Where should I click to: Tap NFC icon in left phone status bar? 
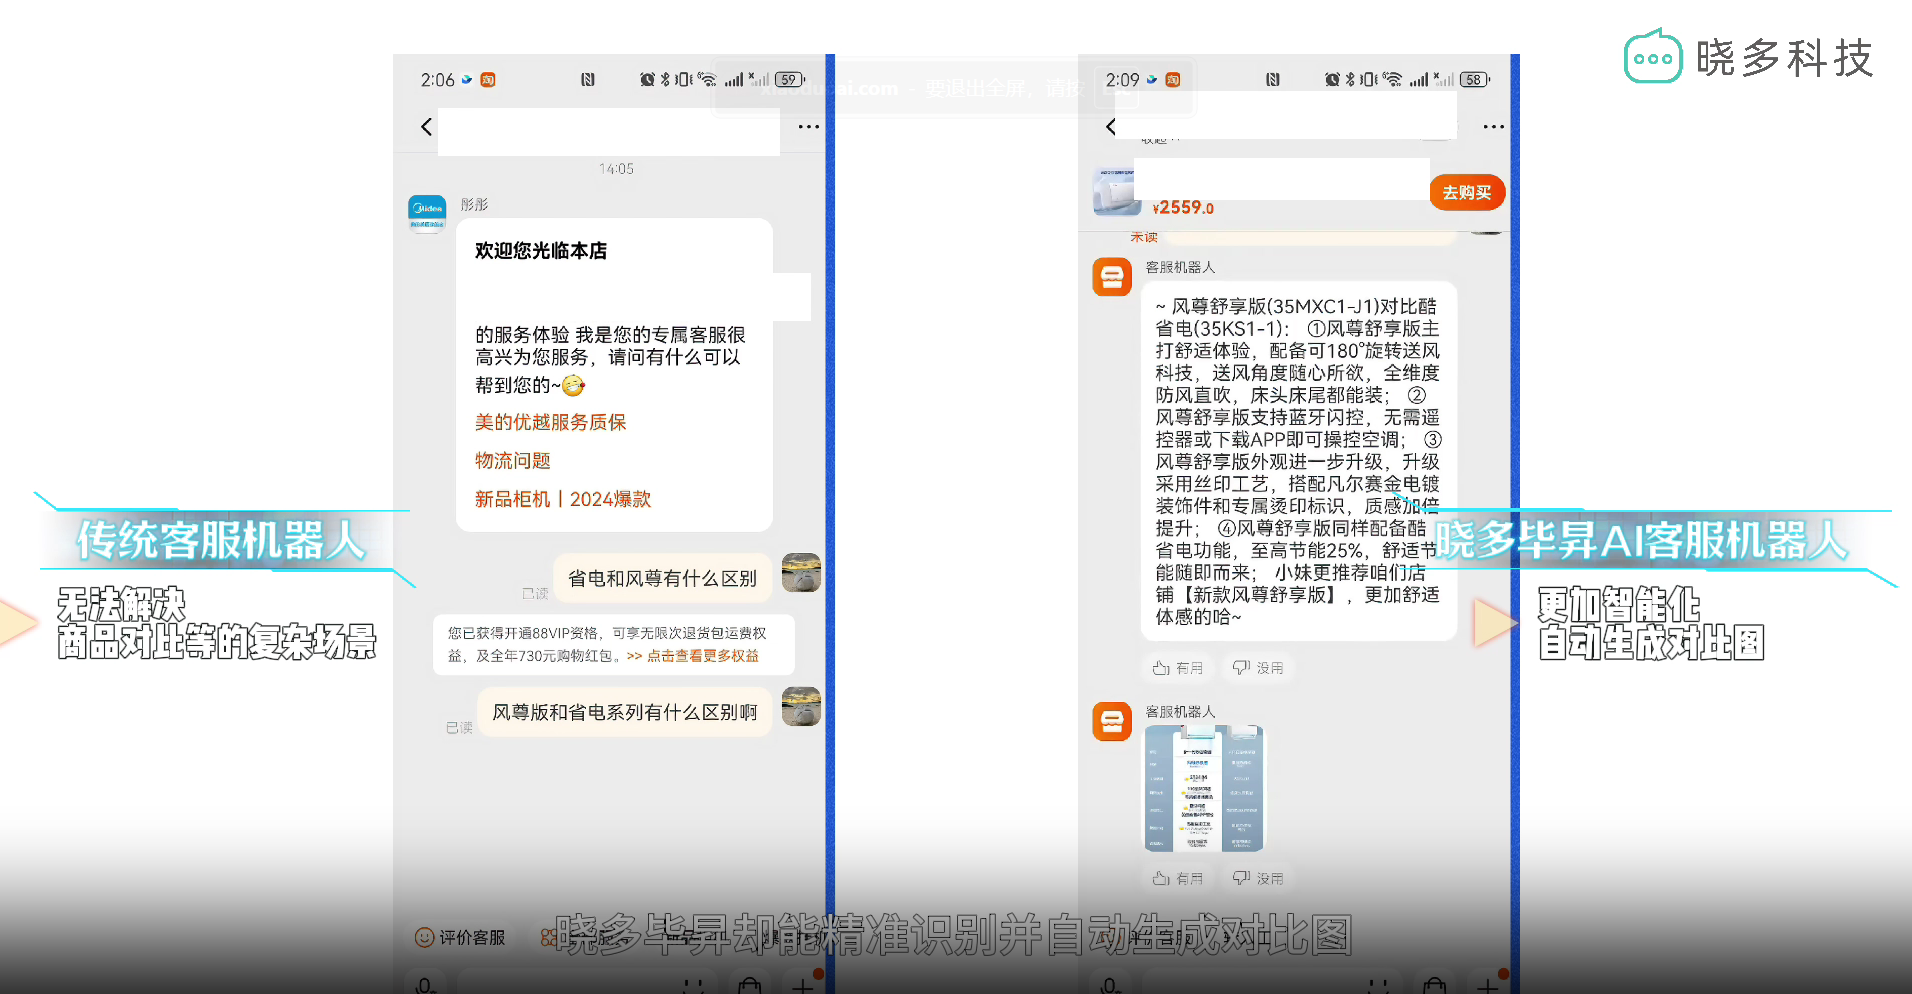[588, 80]
